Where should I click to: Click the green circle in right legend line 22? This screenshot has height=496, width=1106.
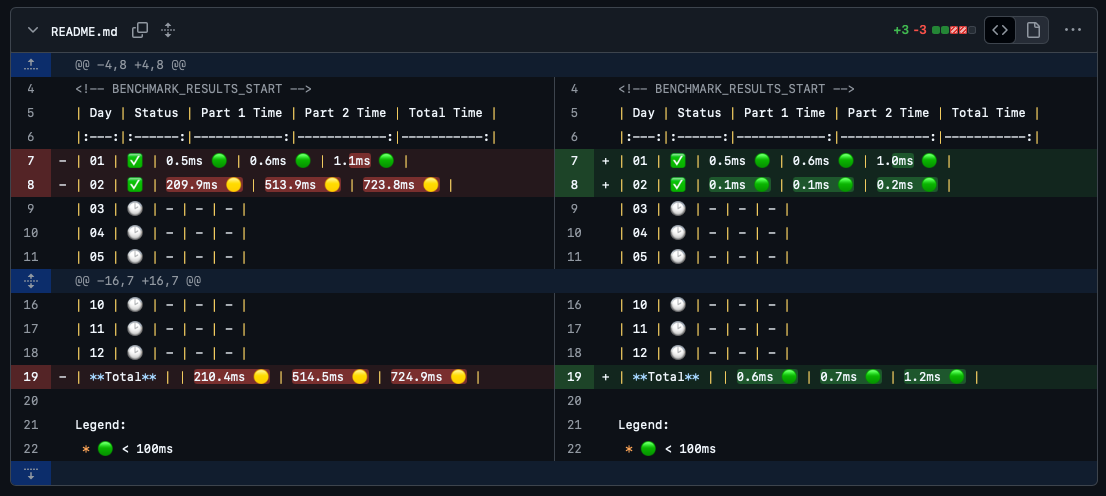tap(649, 449)
